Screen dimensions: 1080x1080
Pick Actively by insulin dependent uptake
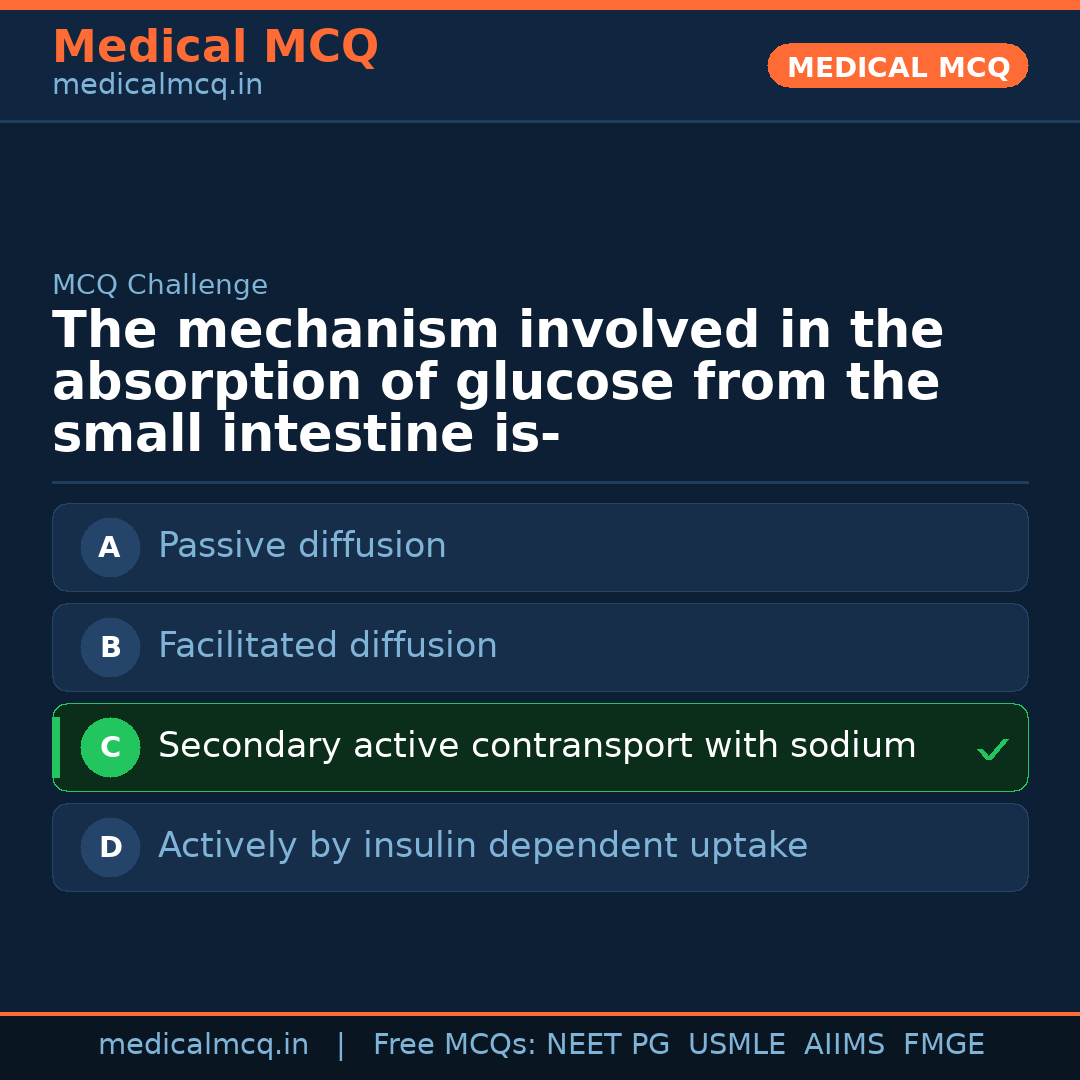tap(483, 846)
